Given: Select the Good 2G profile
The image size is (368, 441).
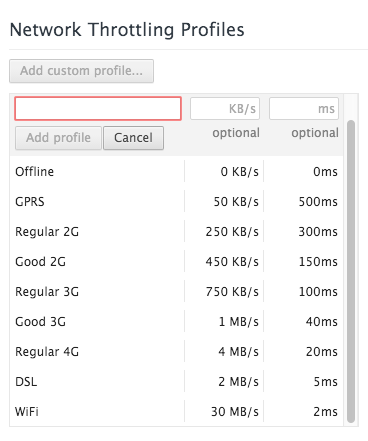Looking at the screenshot, I should coord(176,261).
